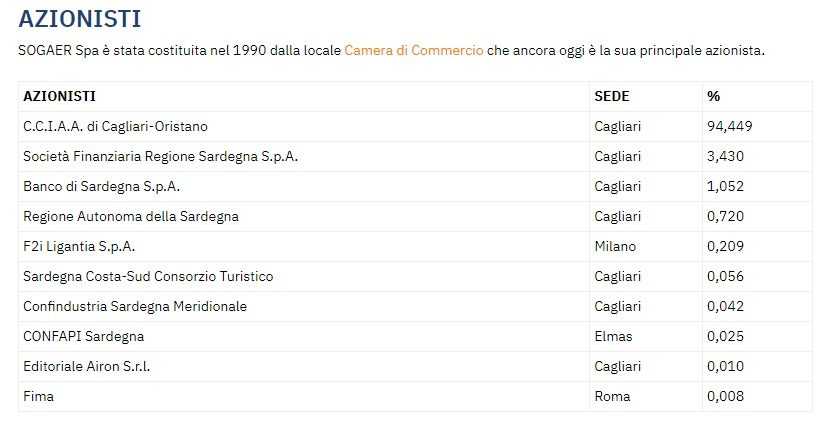Click the 94,449 percentage value

point(730,126)
